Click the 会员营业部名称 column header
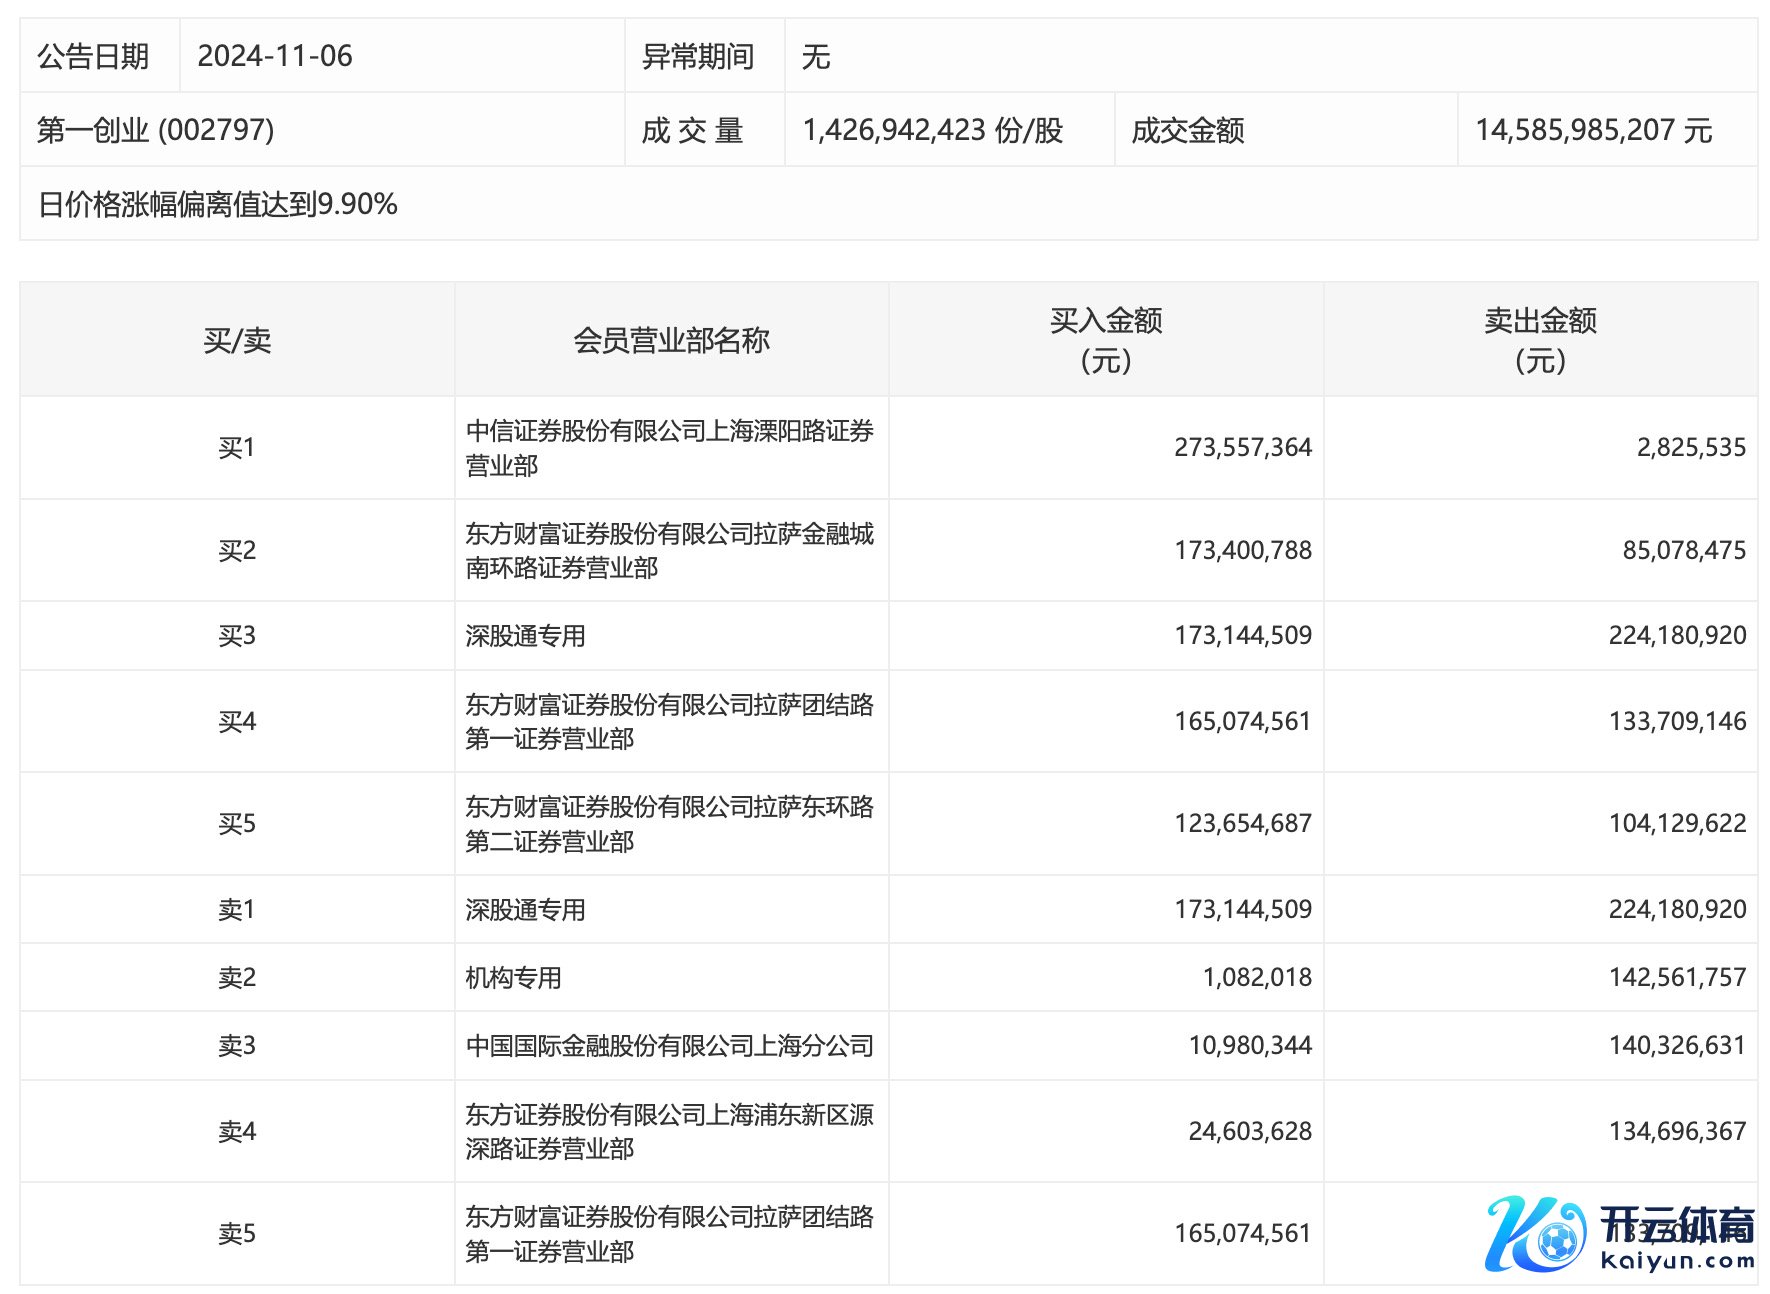The width and height of the screenshot is (1770, 1294). (671, 340)
